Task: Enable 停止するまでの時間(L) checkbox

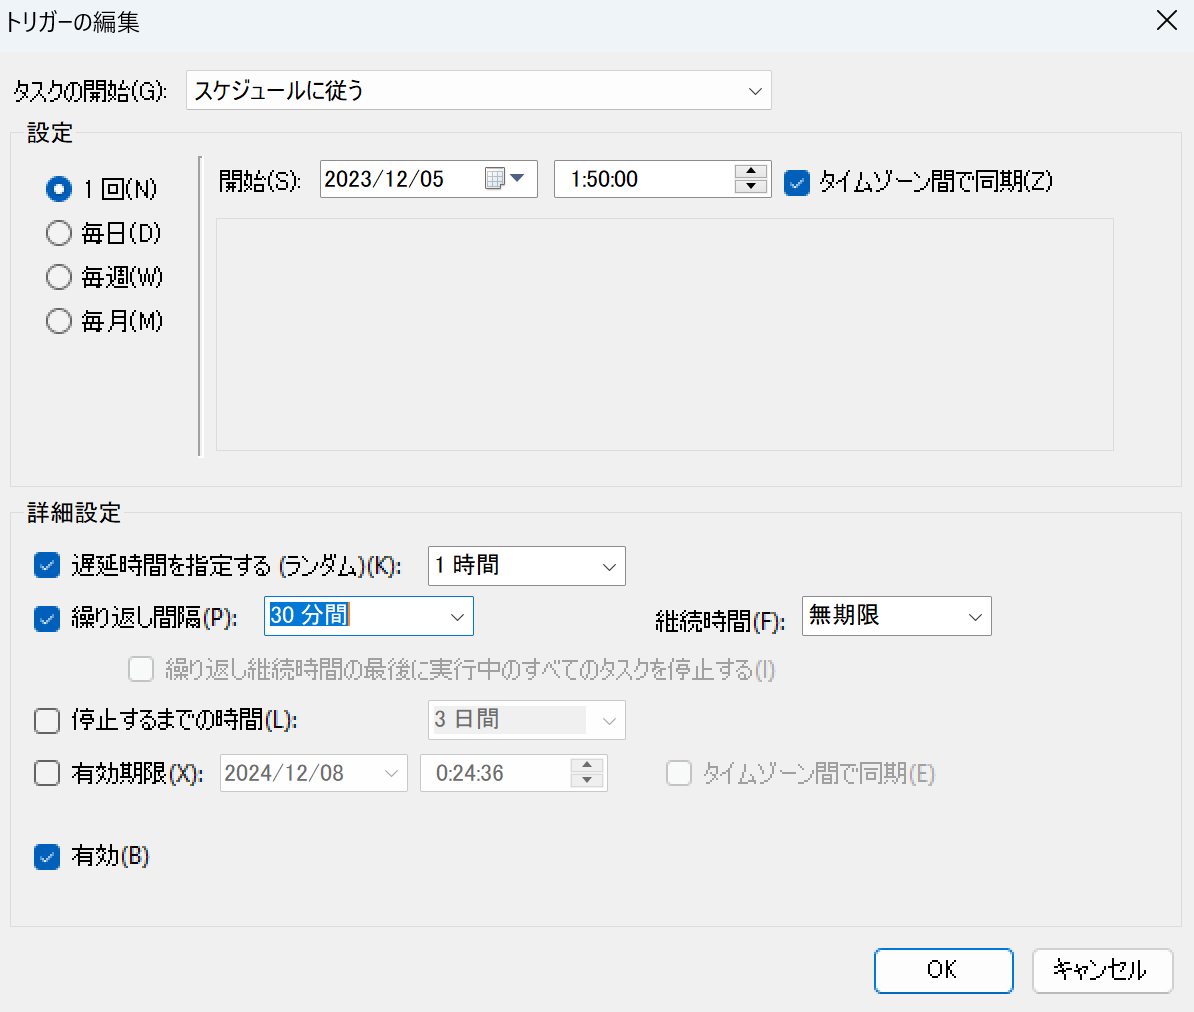Action: (47, 720)
